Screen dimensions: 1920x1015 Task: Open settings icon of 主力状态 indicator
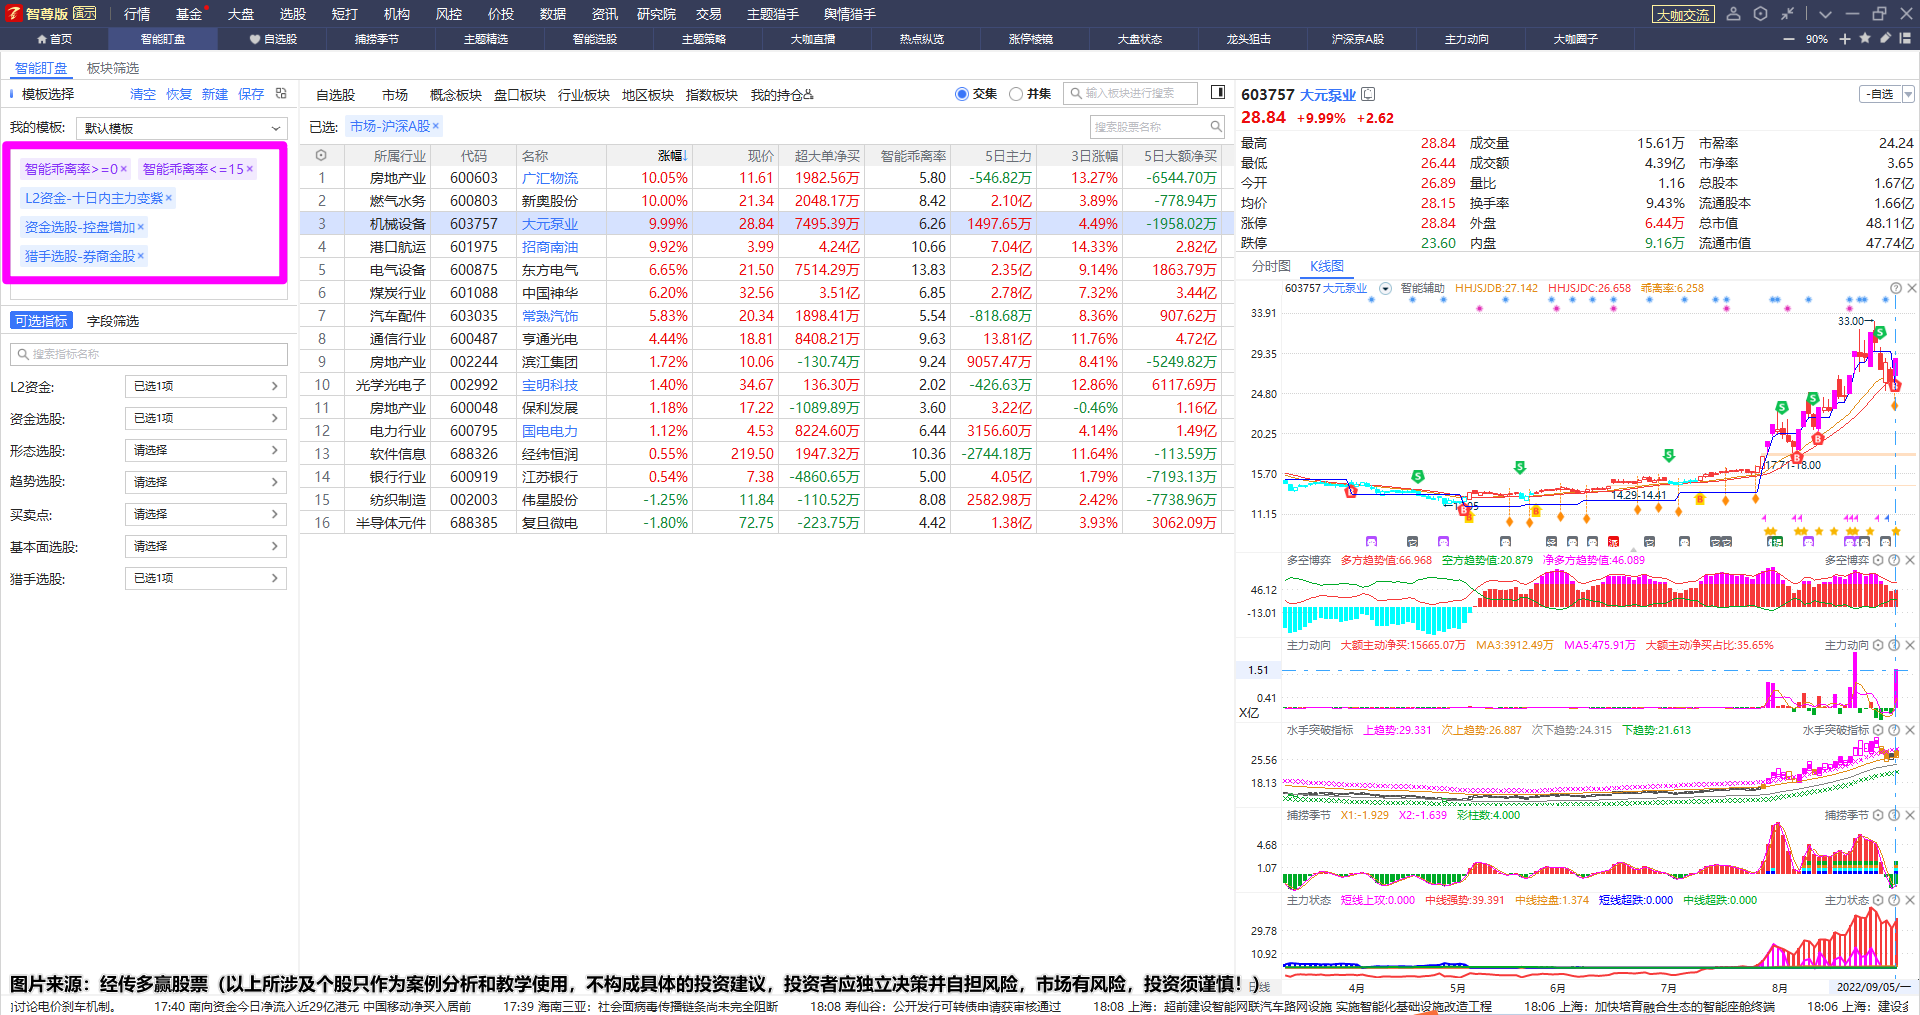click(x=1878, y=901)
